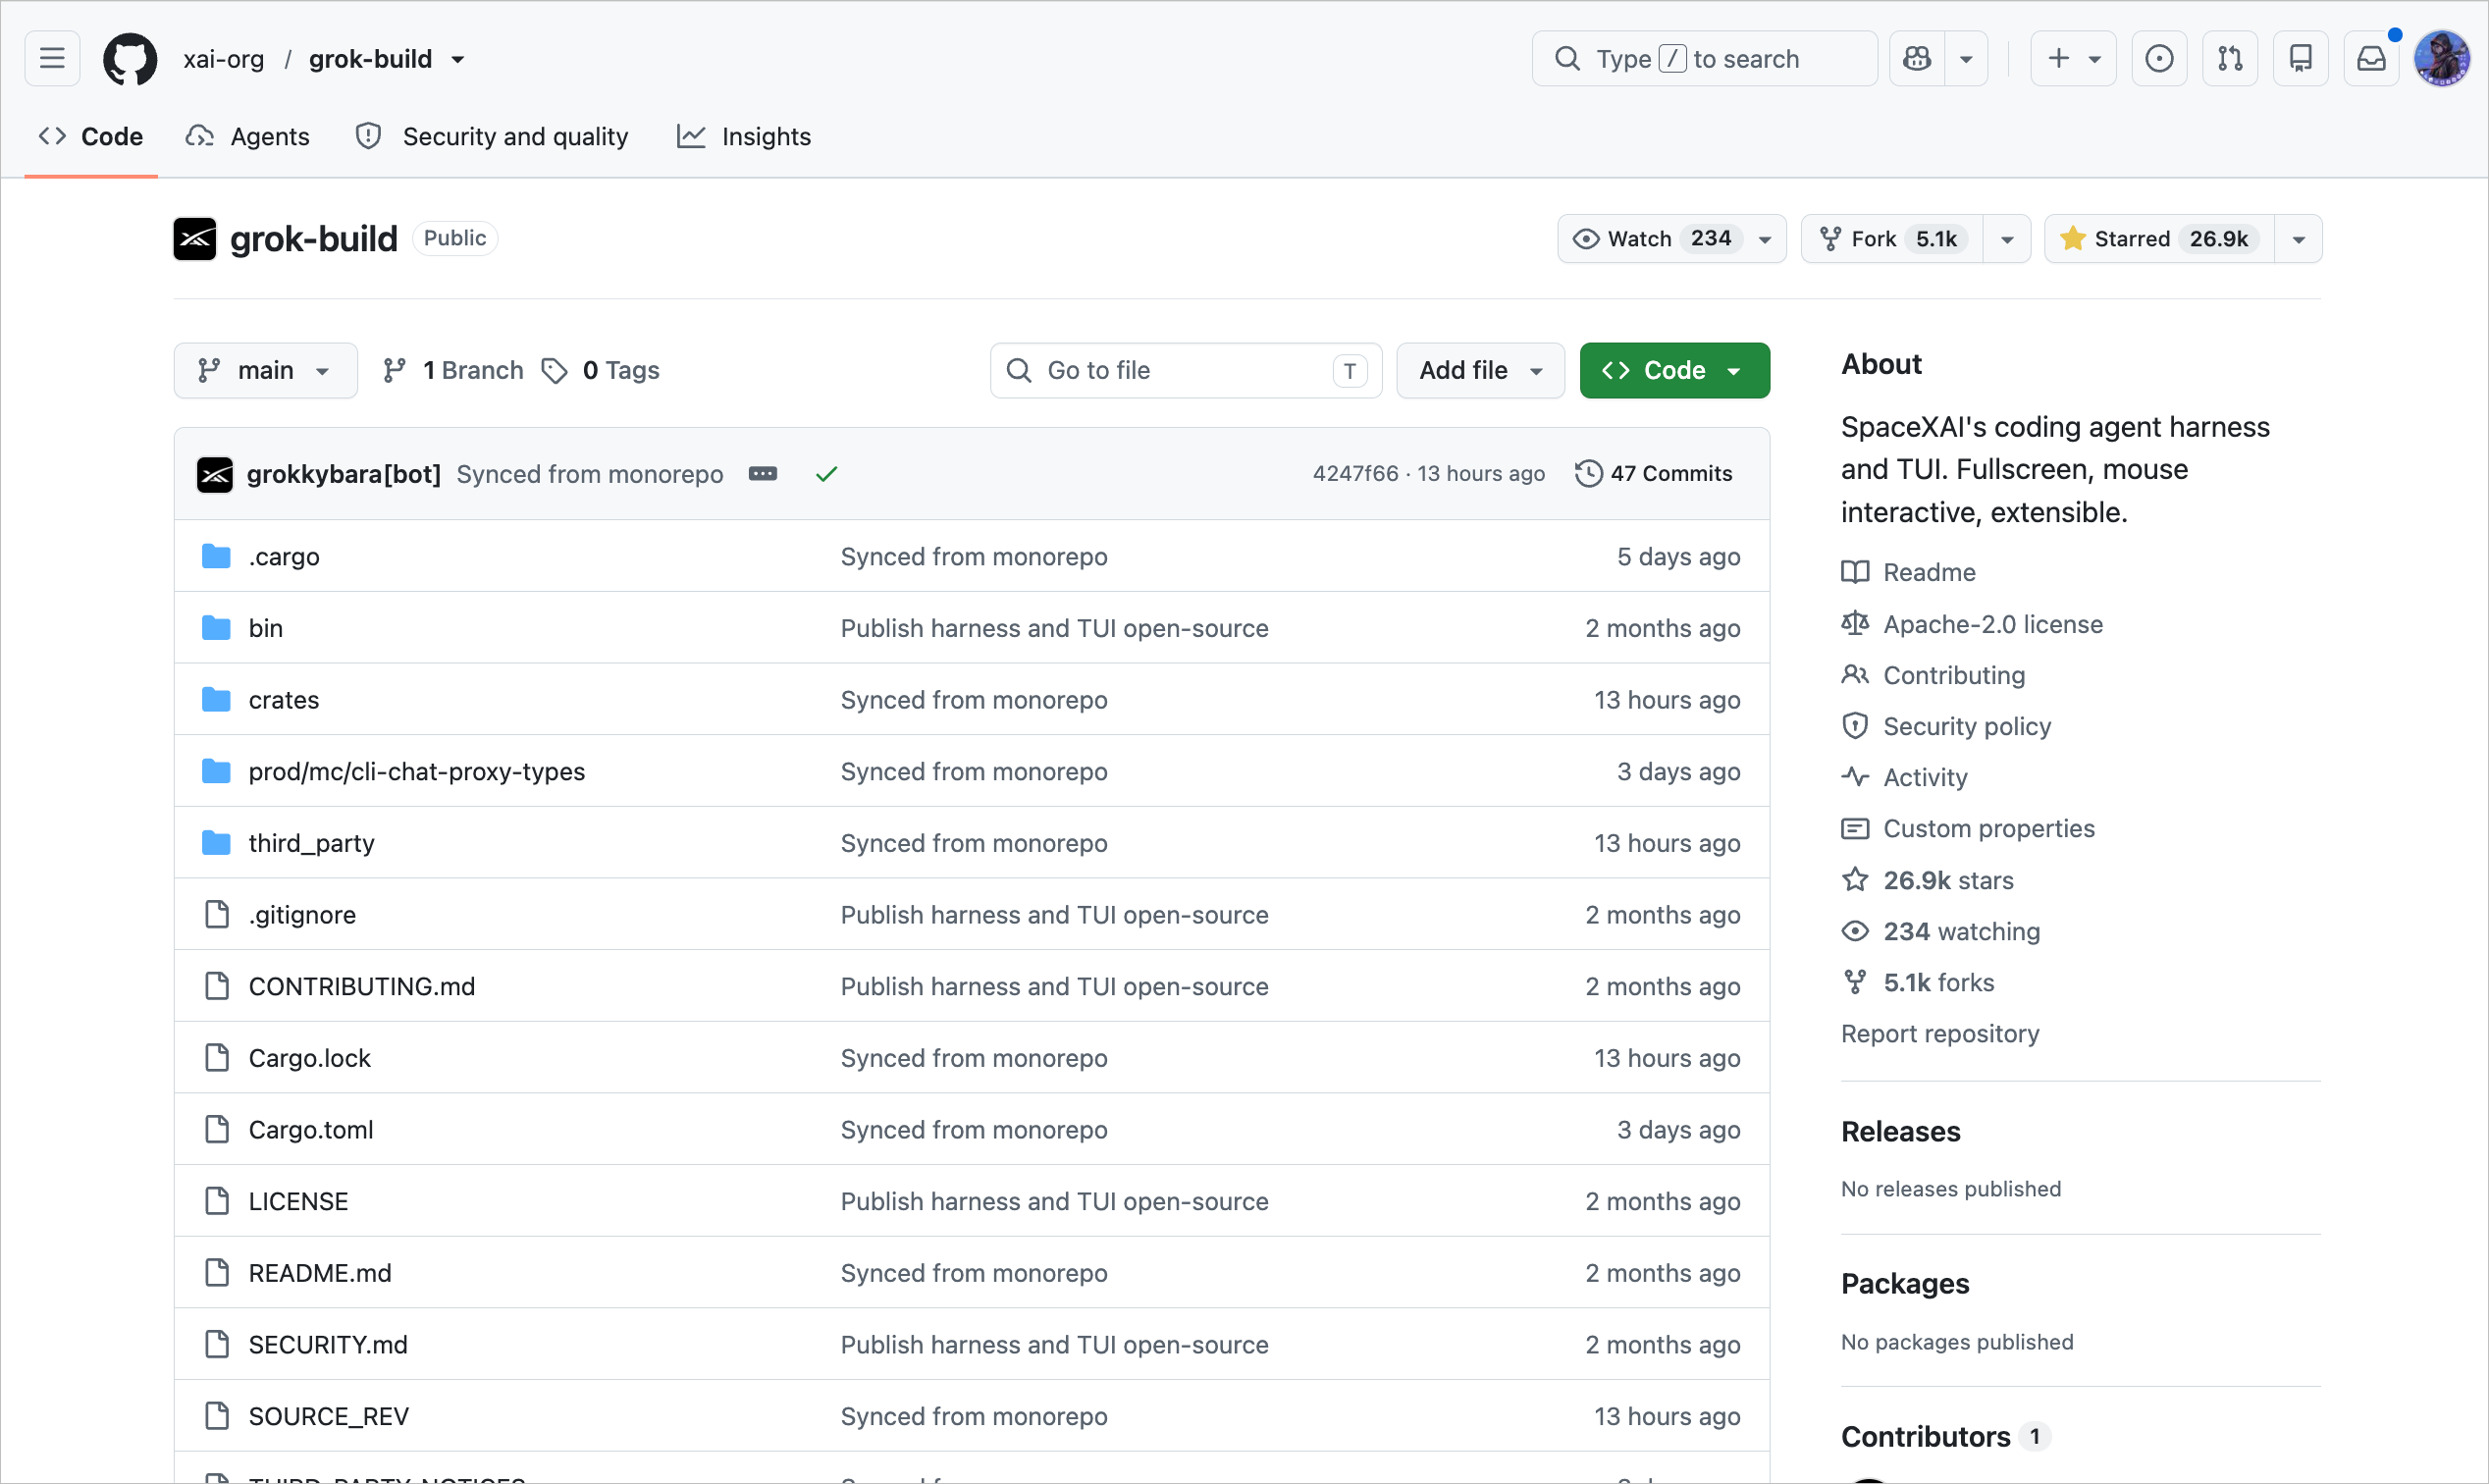Open the crates folder
Screen dimensions: 2489x1484
[284, 700]
